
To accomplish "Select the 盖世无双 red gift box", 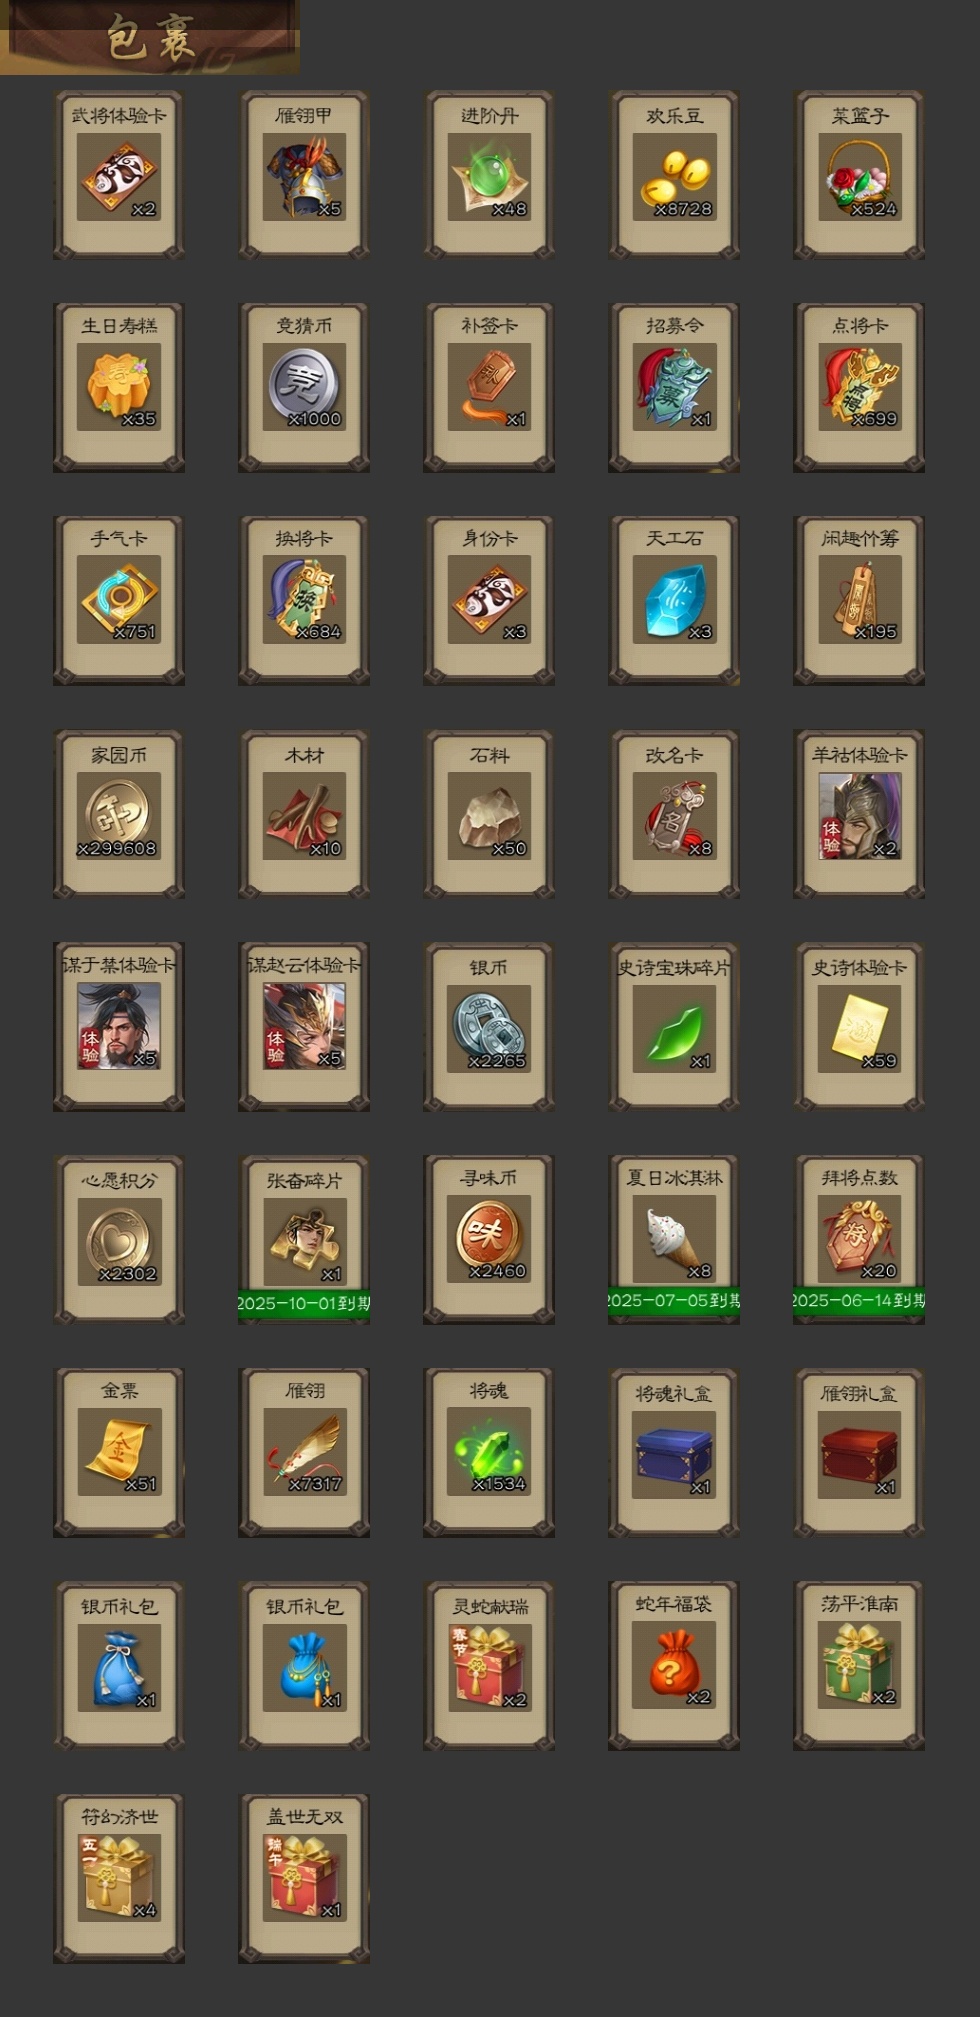I will point(304,1878).
